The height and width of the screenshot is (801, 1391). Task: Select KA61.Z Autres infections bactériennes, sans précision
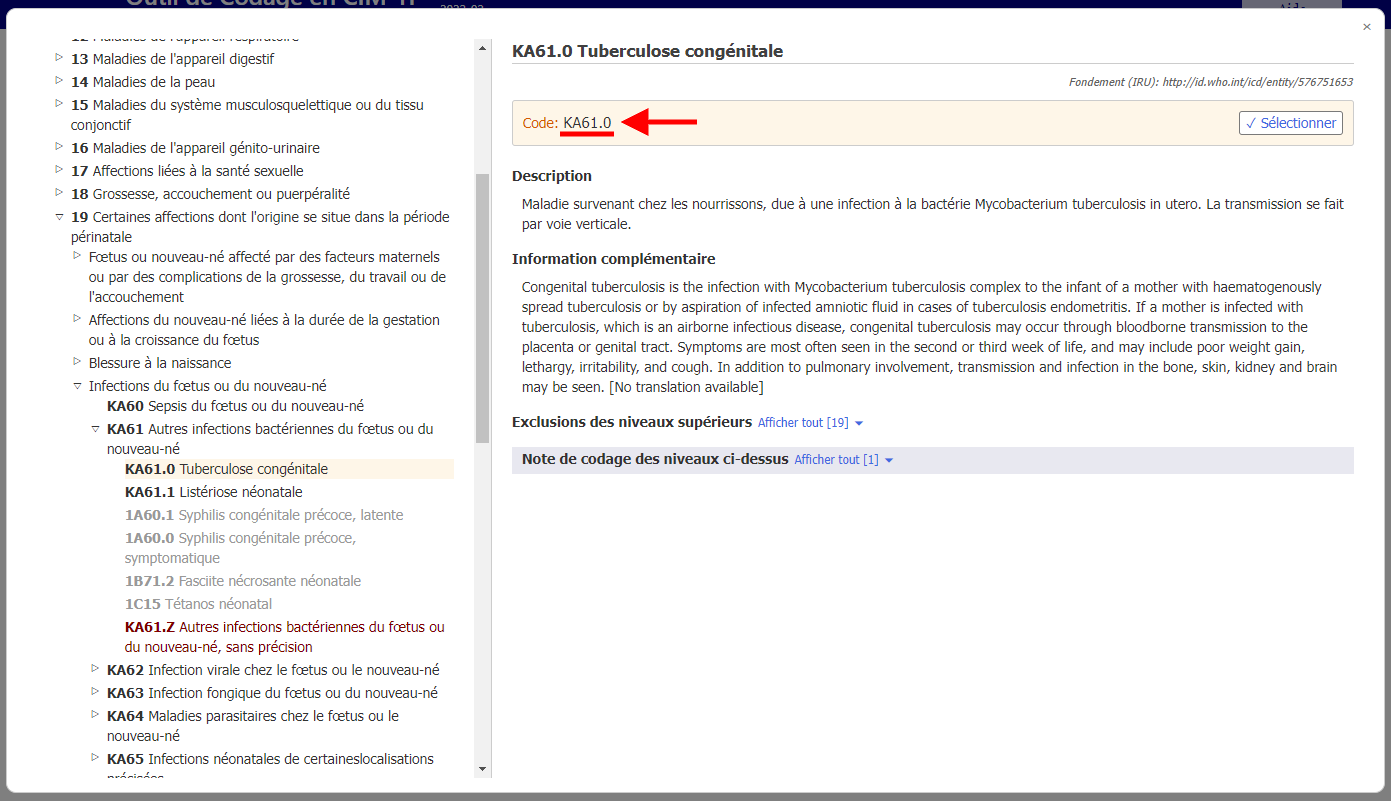(x=285, y=637)
